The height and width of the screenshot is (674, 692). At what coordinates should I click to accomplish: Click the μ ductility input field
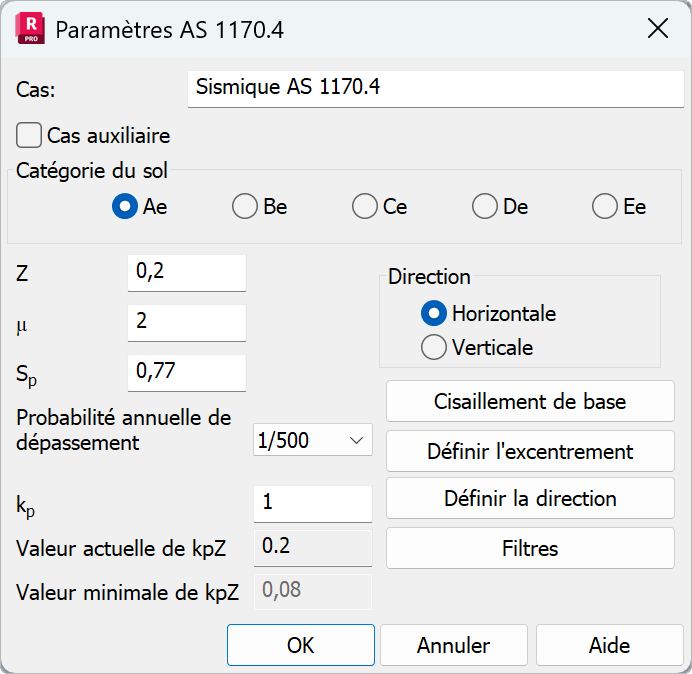(x=187, y=322)
